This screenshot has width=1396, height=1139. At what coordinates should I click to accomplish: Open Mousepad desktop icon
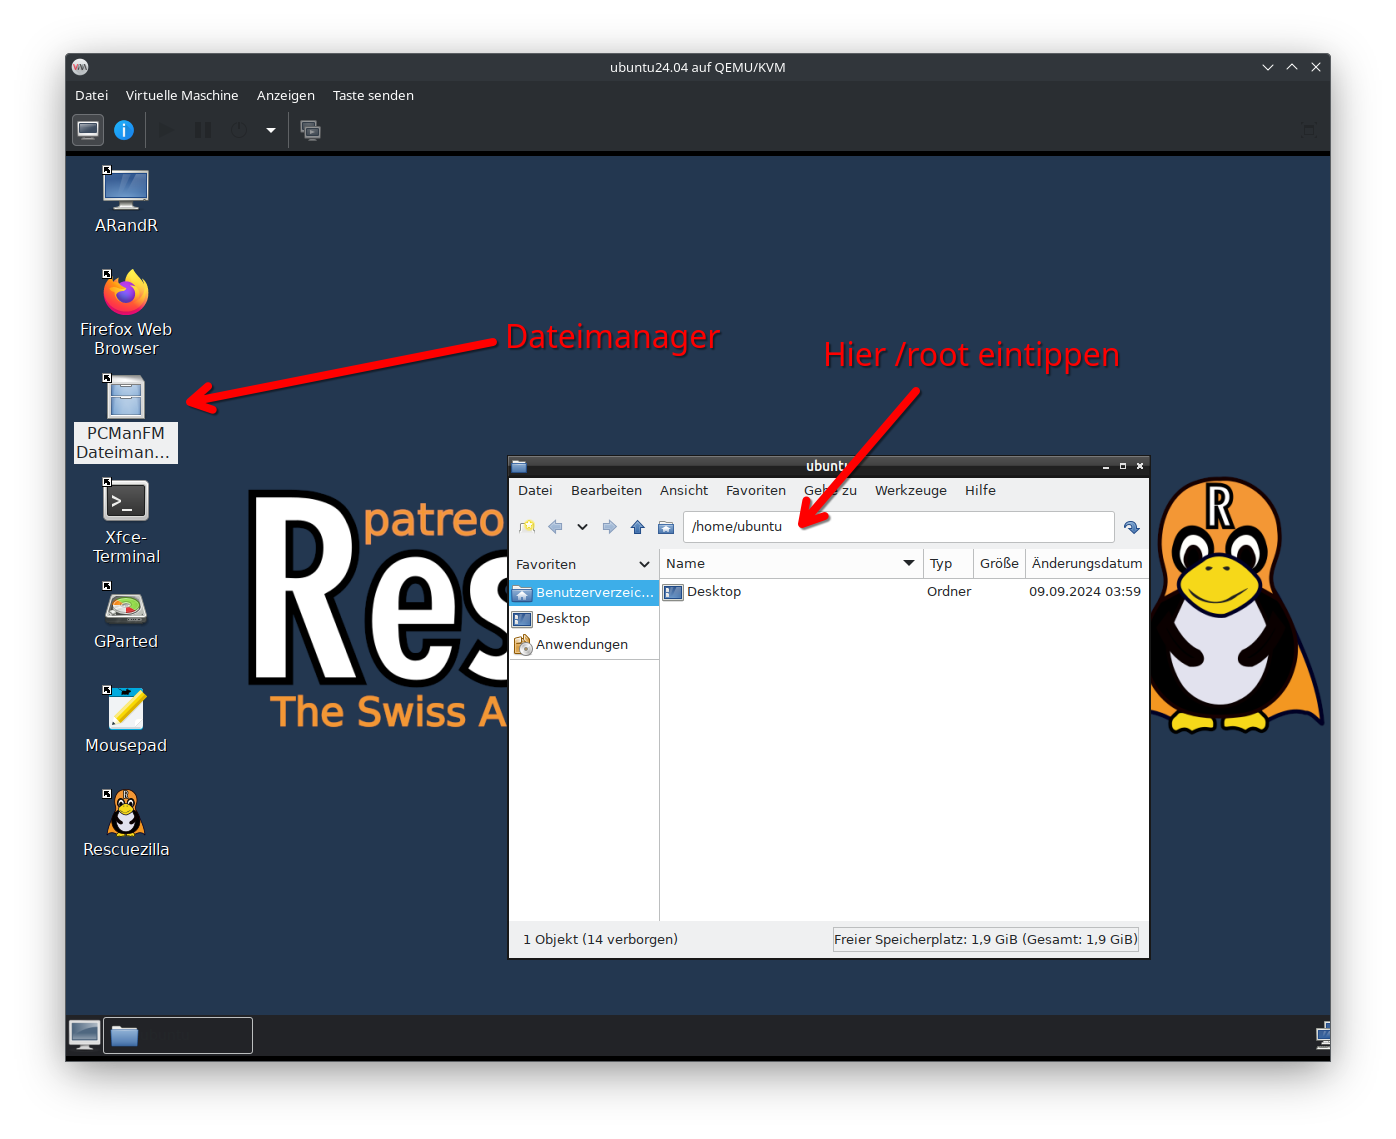click(x=126, y=720)
